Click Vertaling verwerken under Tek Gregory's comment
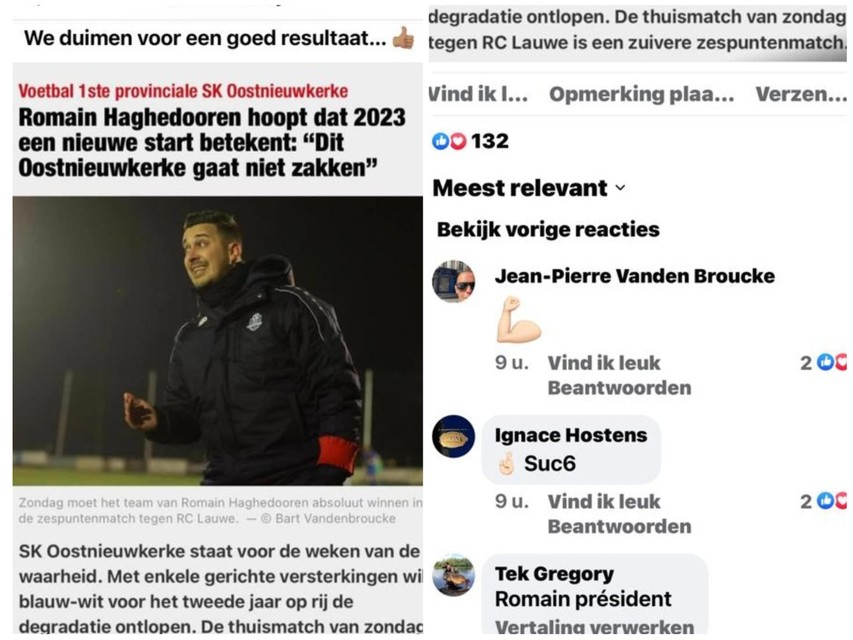The width and height of the screenshot is (853, 640). 594,627
